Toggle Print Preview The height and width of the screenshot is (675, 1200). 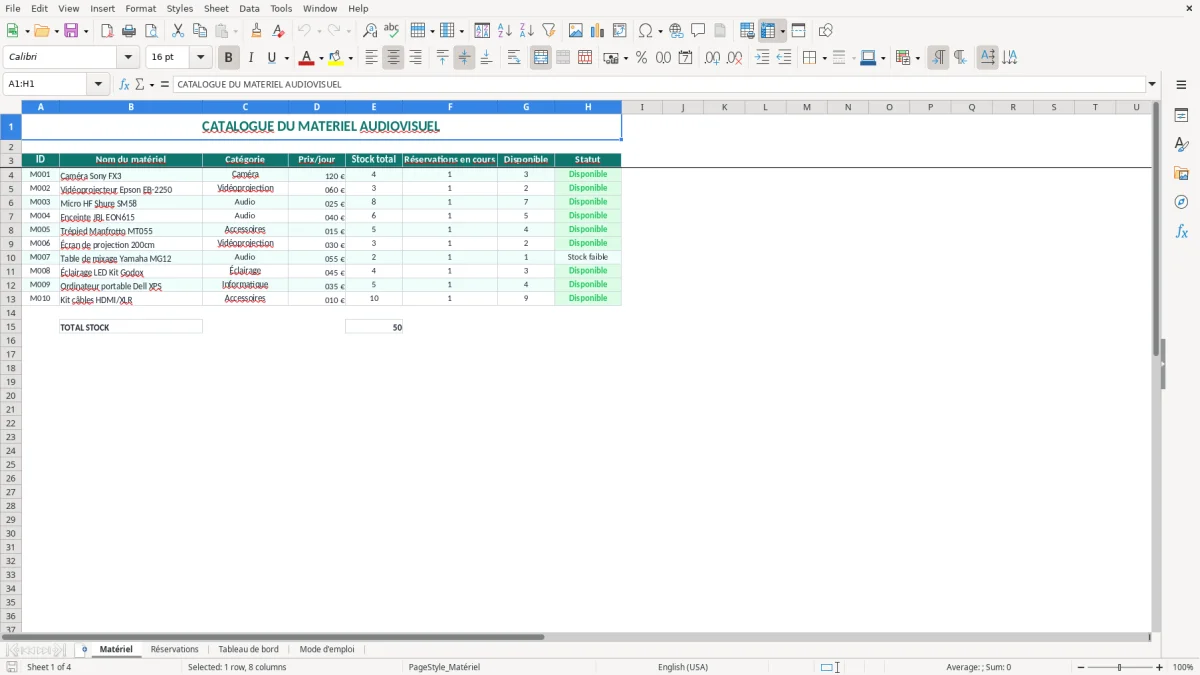[x=151, y=31]
